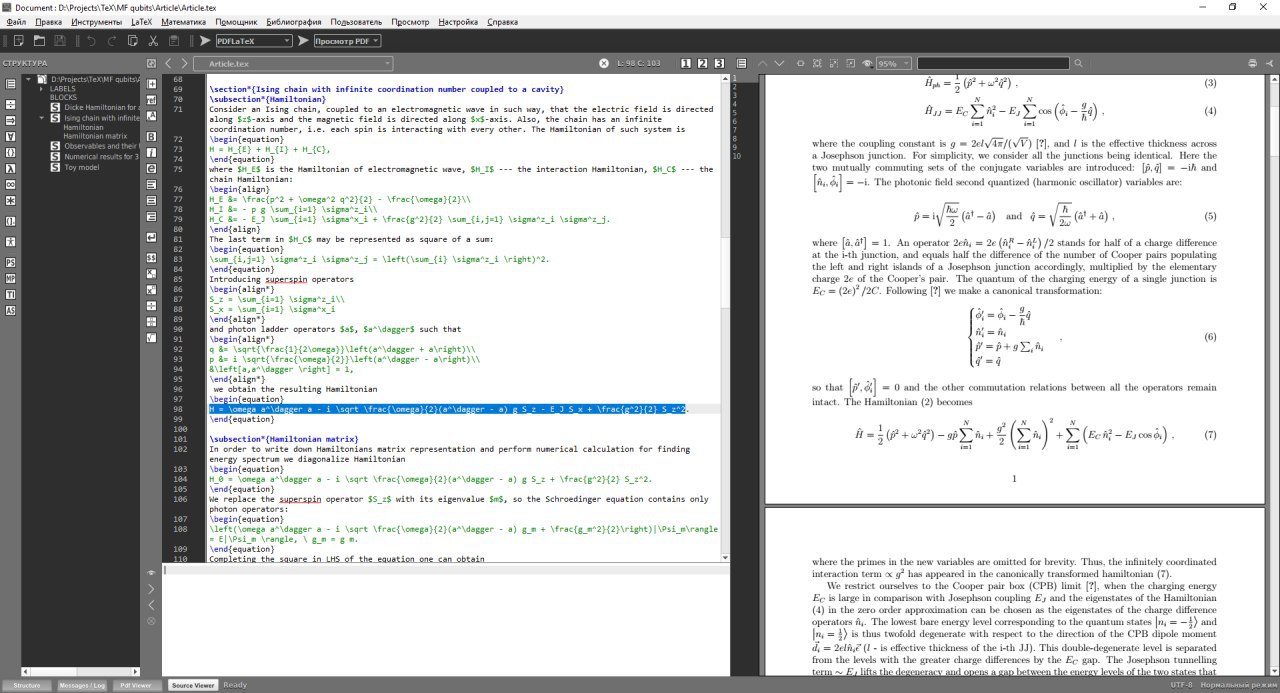Insert bold text with B icon
1280x693 pixels.
tap(151, 136)
